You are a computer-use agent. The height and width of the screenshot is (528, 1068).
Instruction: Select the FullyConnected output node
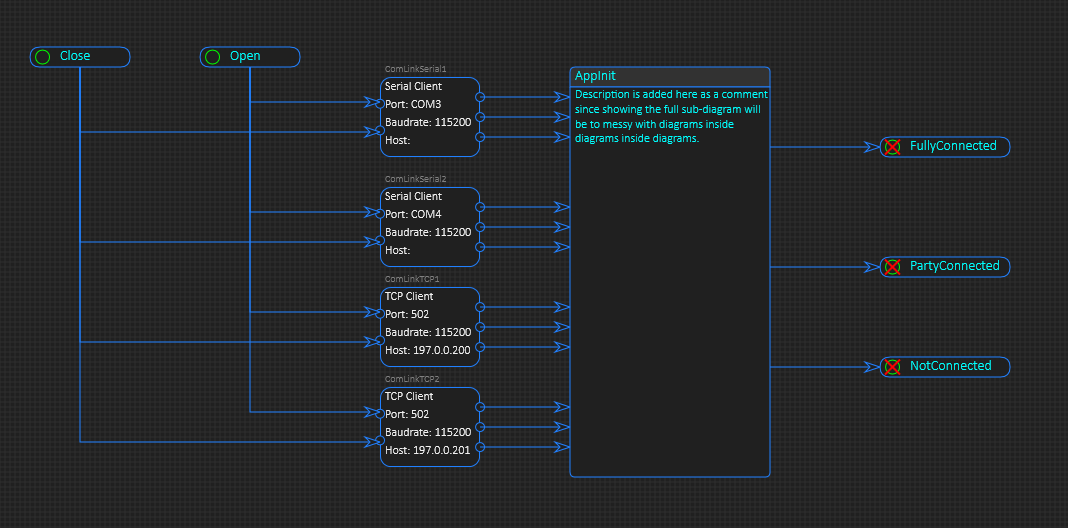(x=945, y=146)
